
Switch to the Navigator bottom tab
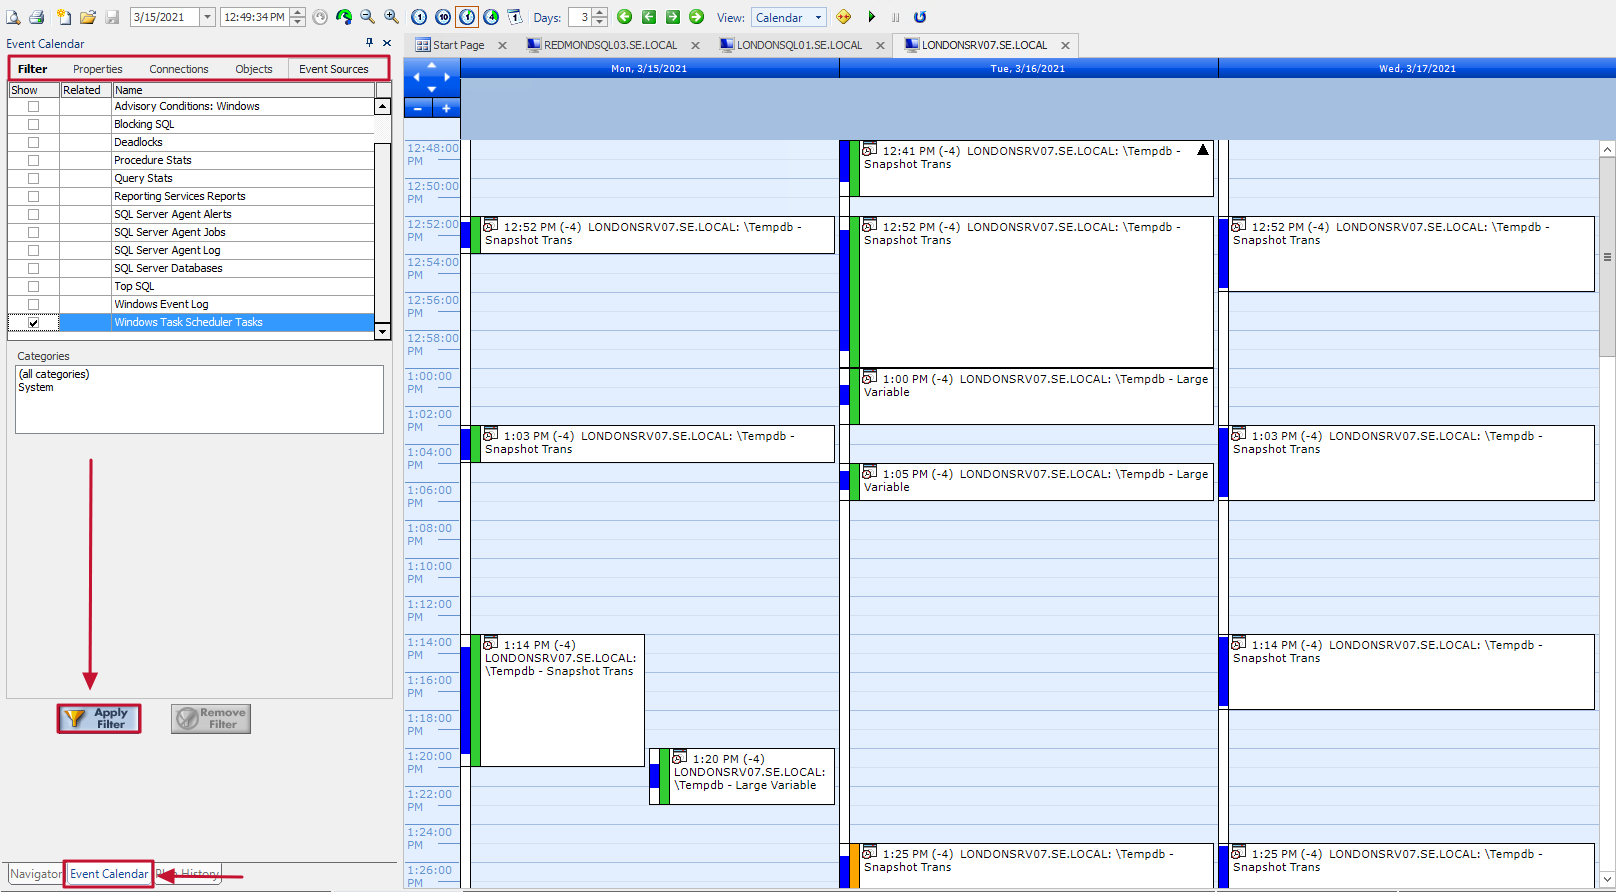(36, 873)
